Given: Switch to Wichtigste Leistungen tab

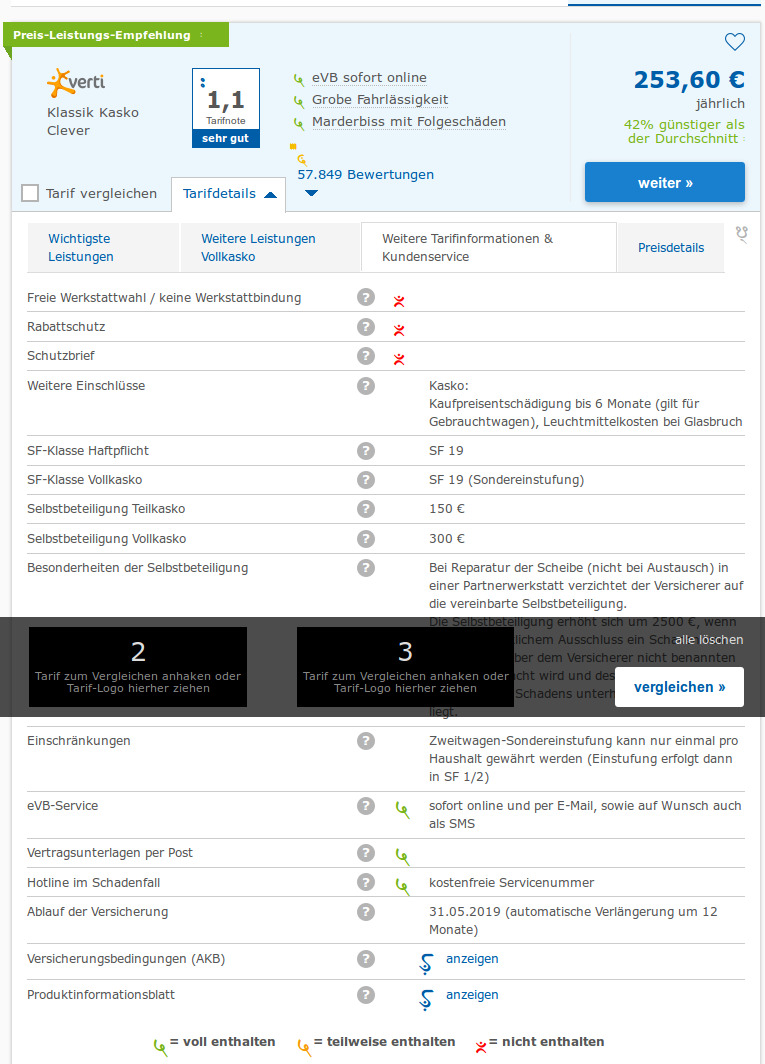Looking at the screenshot, I should (x=80, y=247).
